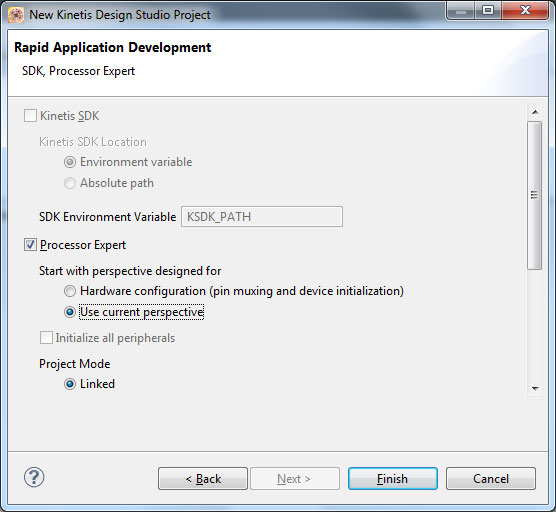This screenshot has width=556, height=512.
Task: Minimize the wizard window
Action: 461,10
